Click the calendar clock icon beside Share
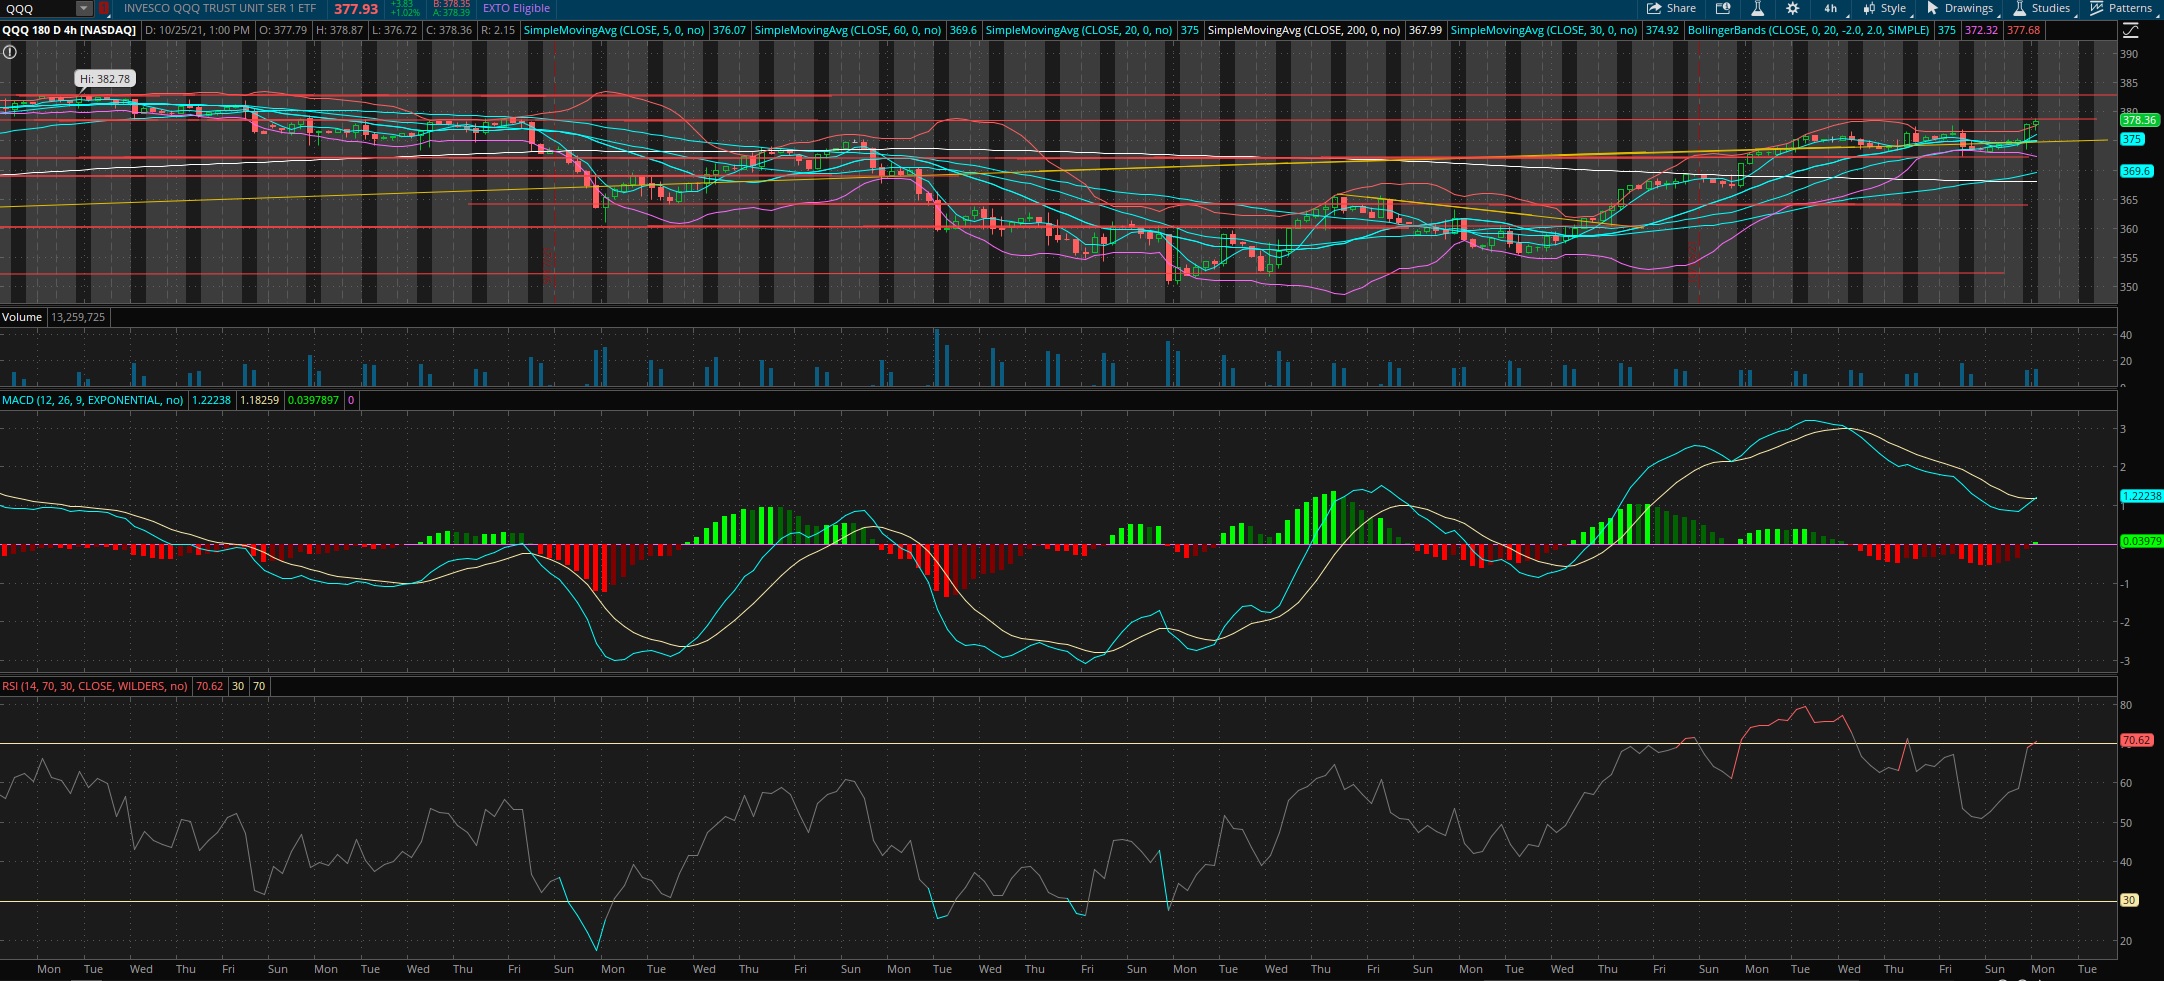Image resolution: width=2164 pixels, height=981 pixels. pyautogui.click(x=1723, y=8)
